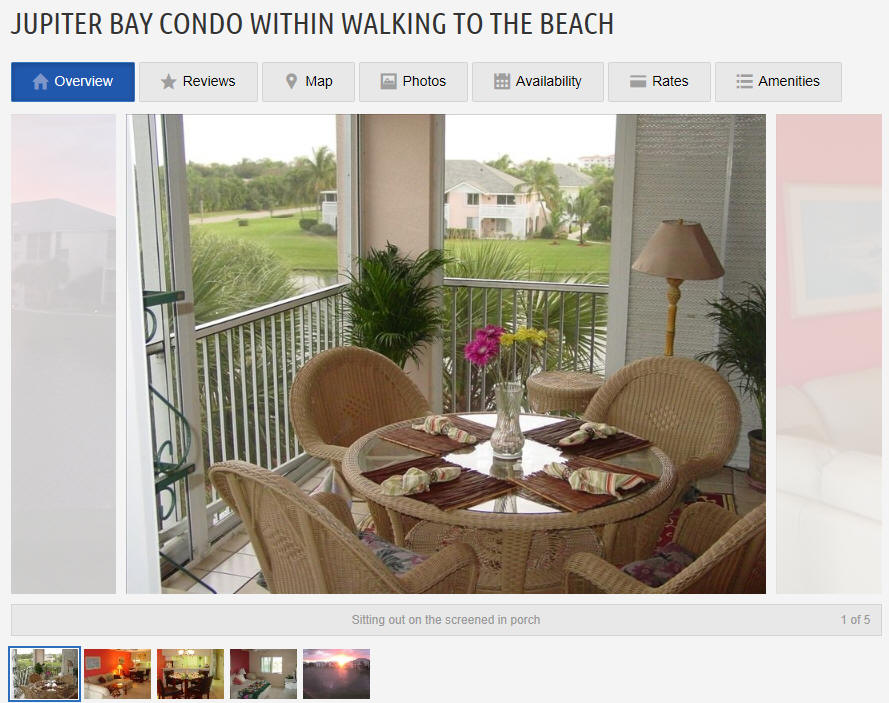
Task: Click the calendar icon beside Availability
Action: (x=502, y=82)
